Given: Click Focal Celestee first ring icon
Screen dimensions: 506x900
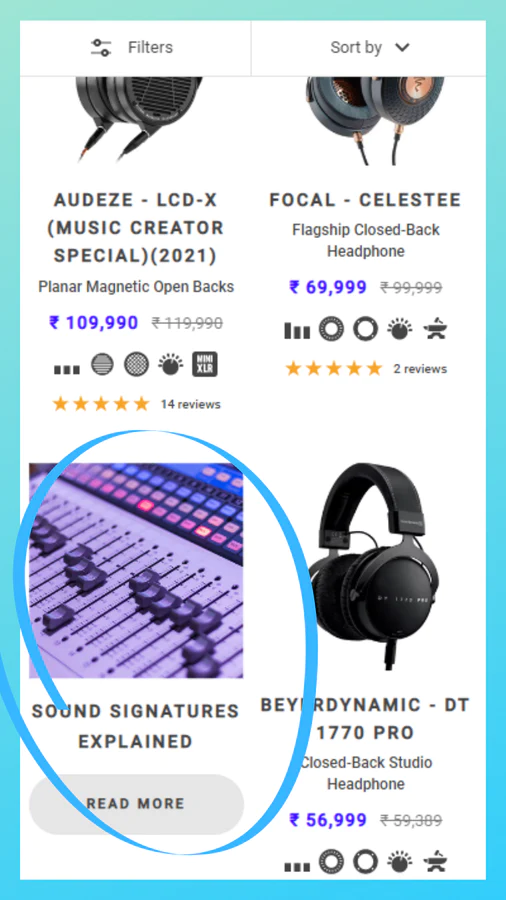Looking at the screenshot, I should (331, 329).
